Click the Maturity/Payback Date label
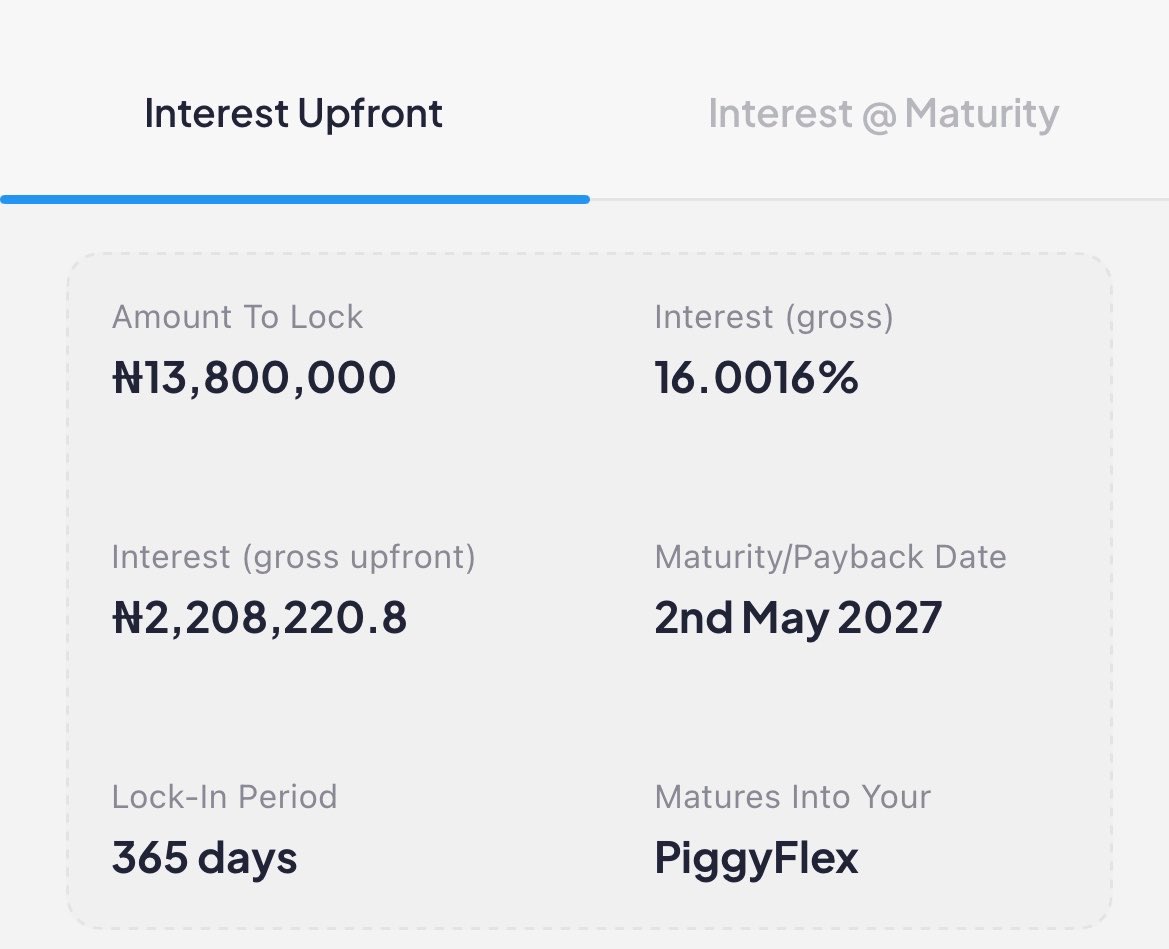The width and height of the screenshot is (1169, 949). click(x=831, y=558)
